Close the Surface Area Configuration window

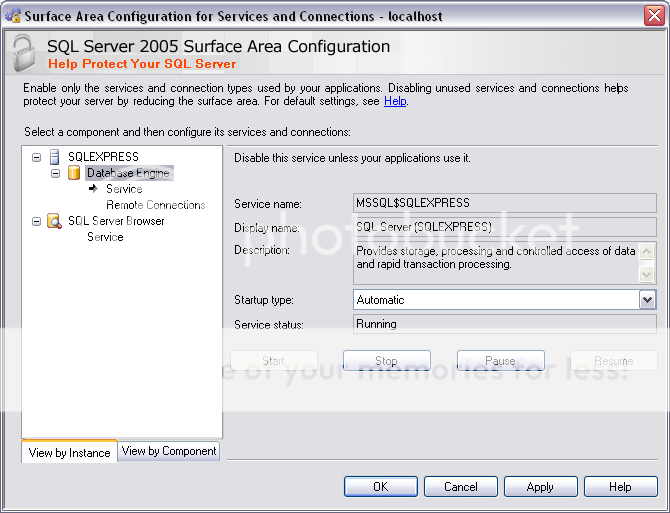pos(654,16)
